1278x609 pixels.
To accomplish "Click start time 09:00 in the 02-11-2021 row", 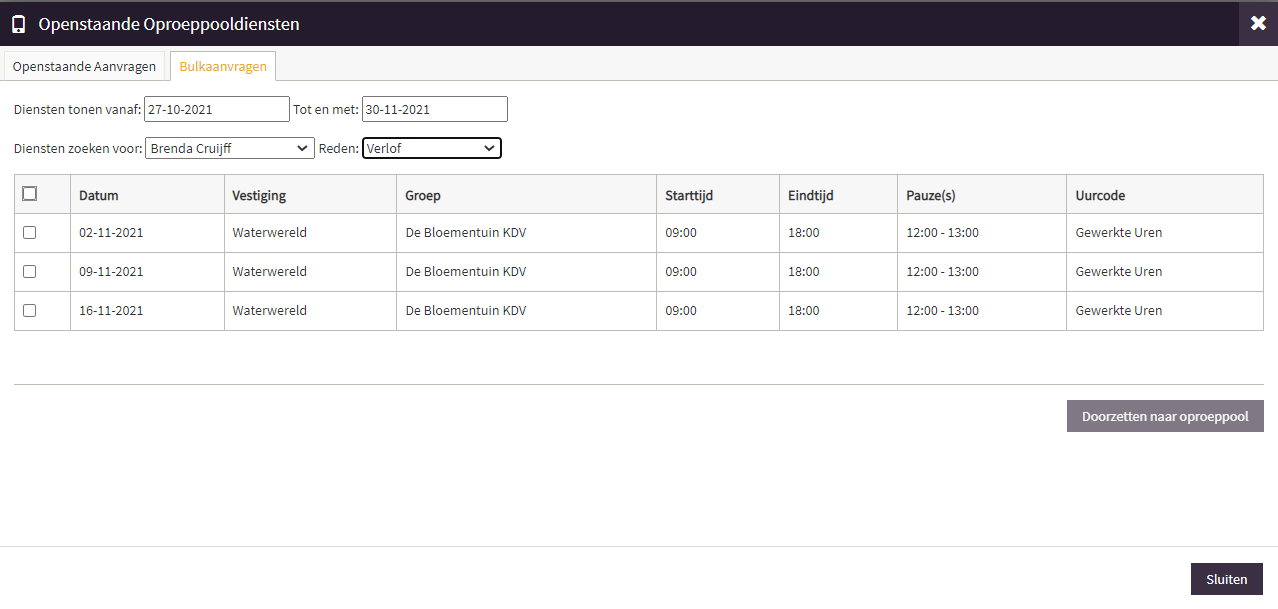I will [681, 232].
